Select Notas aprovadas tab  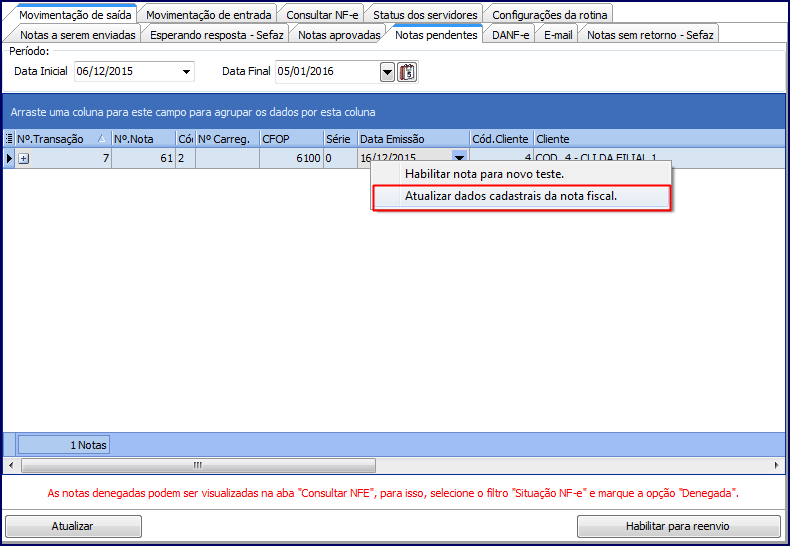(339, 35)
